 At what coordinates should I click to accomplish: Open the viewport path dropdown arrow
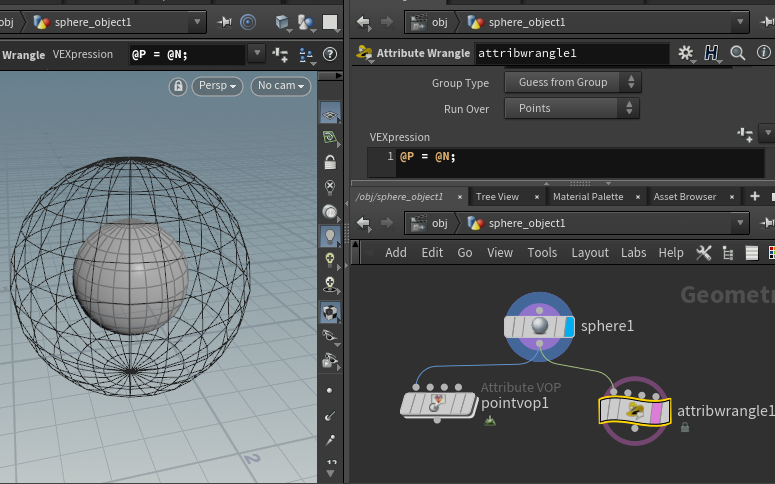(197, 22)
